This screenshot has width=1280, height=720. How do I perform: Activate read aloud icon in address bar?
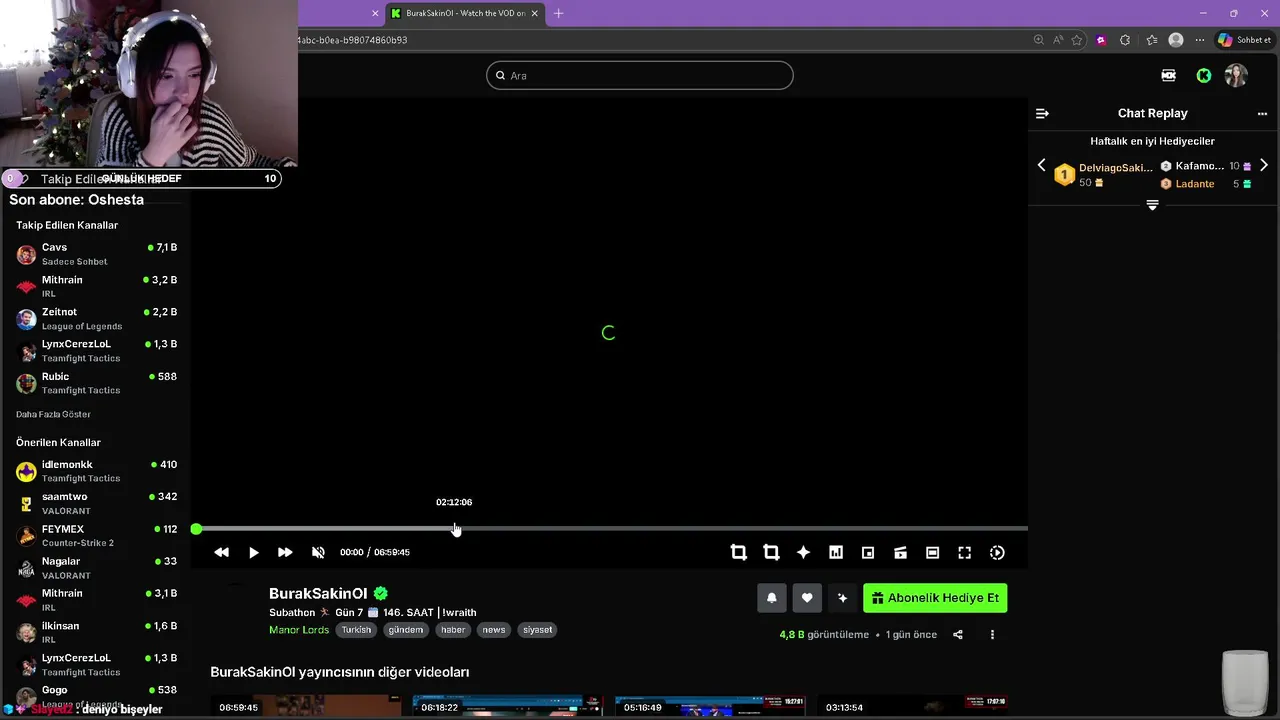[x=1058, y=40]
